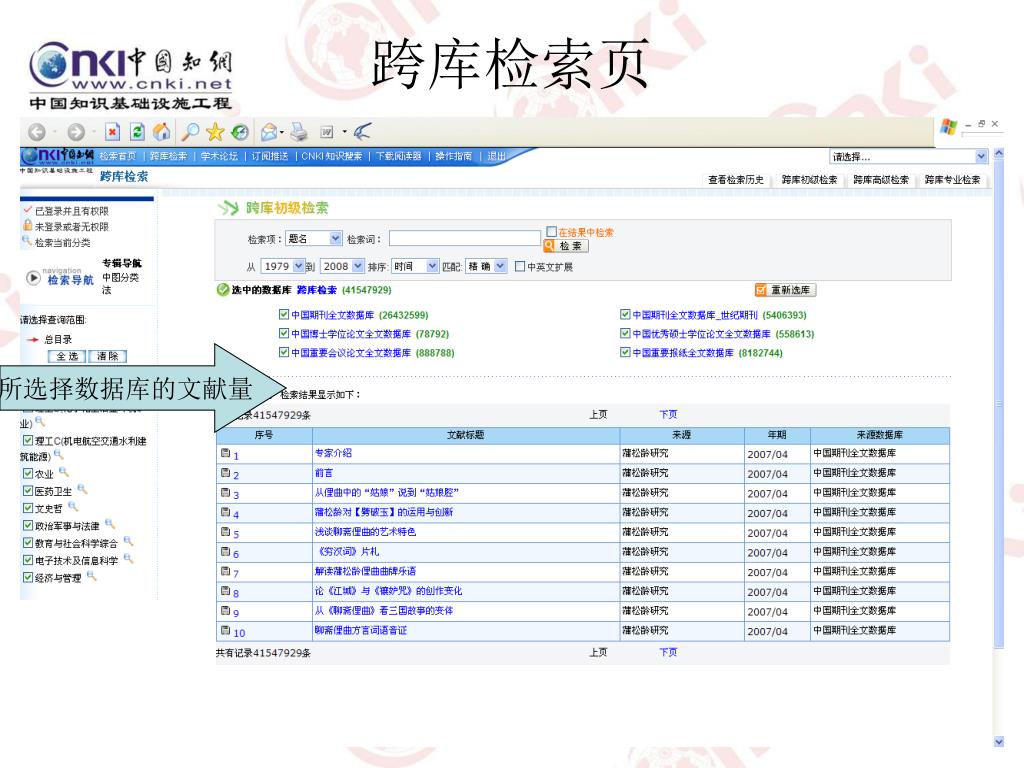
Task: Click the 重新选库 button
Action: 785,290
